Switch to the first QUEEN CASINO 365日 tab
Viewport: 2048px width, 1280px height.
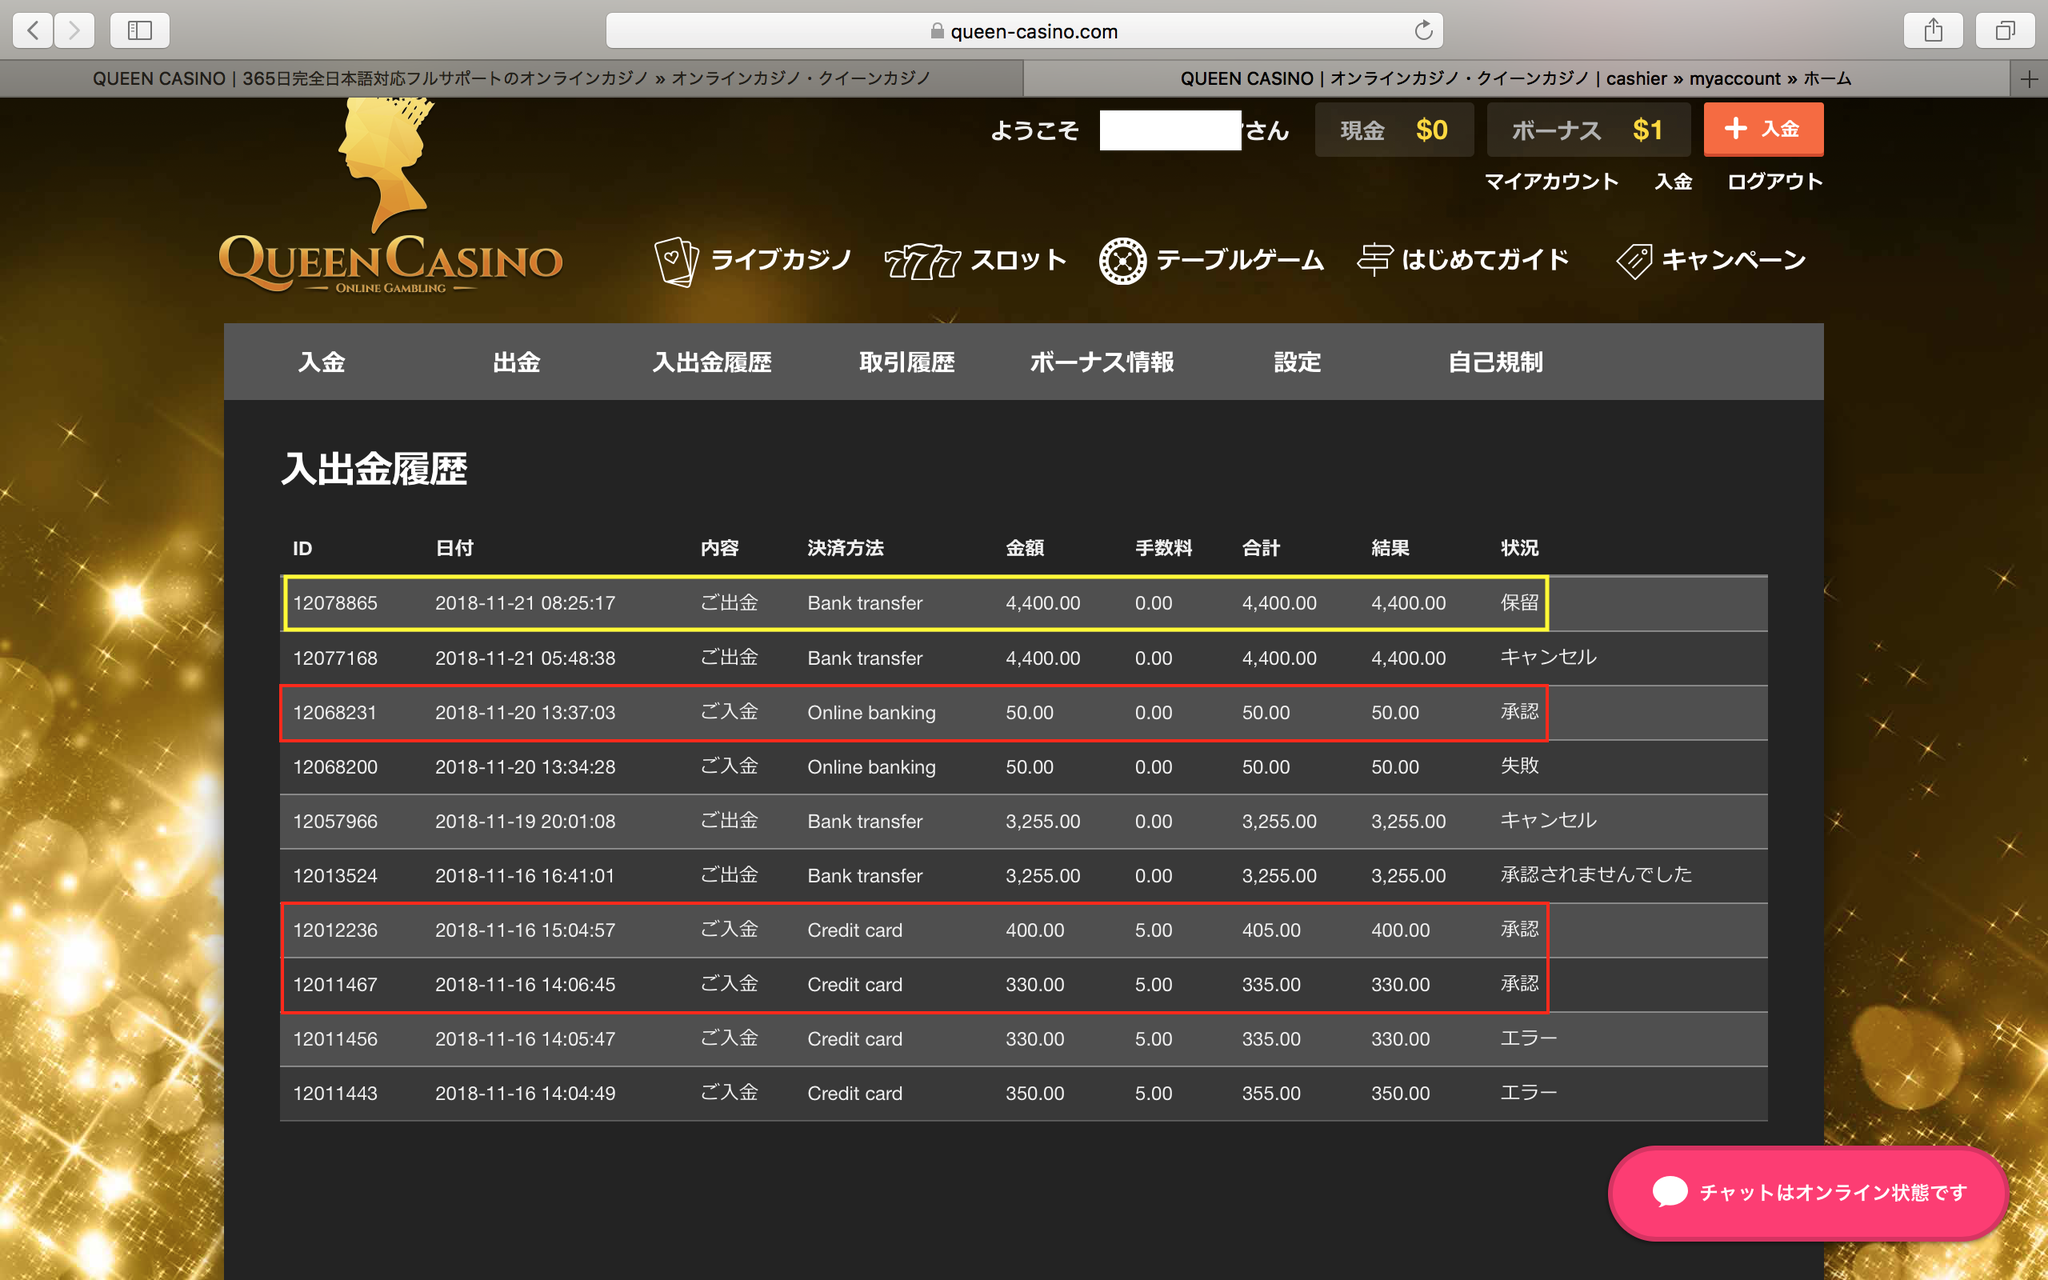(511, 78)
